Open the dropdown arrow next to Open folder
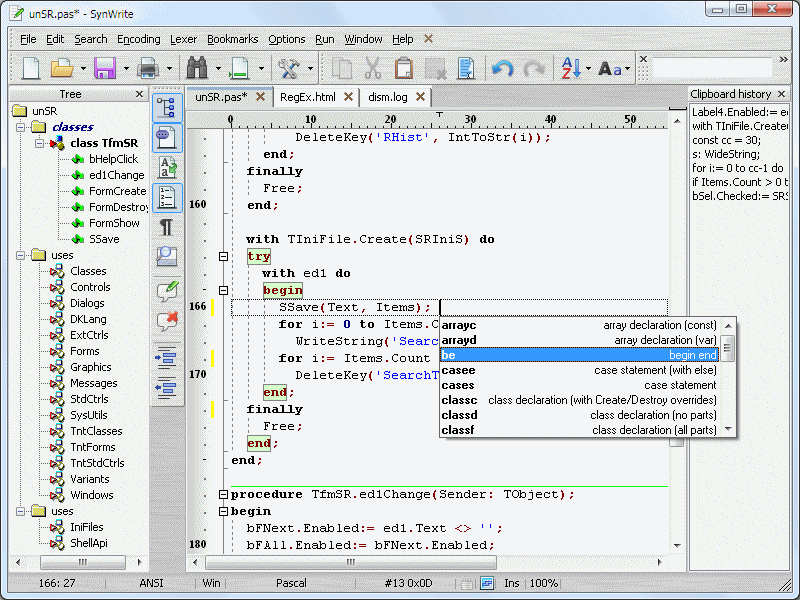800x600 pixels. coord(82,69)
